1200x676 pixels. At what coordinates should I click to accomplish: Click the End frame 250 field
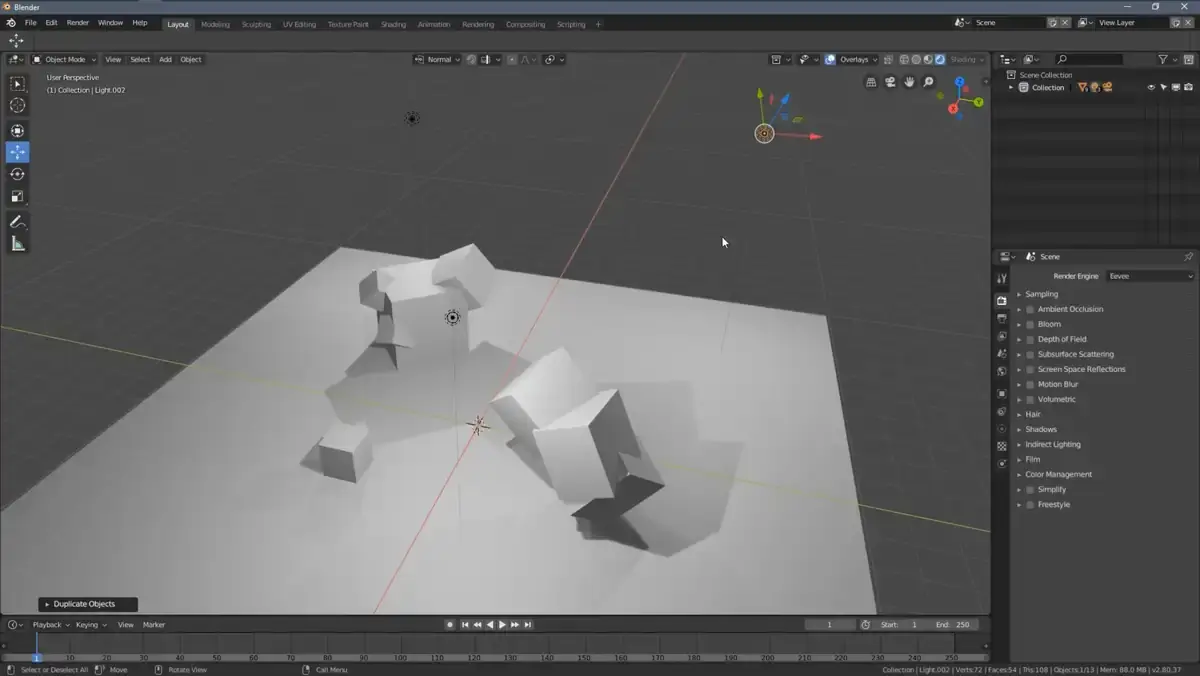pyautogui.click(x=954, y=625)
